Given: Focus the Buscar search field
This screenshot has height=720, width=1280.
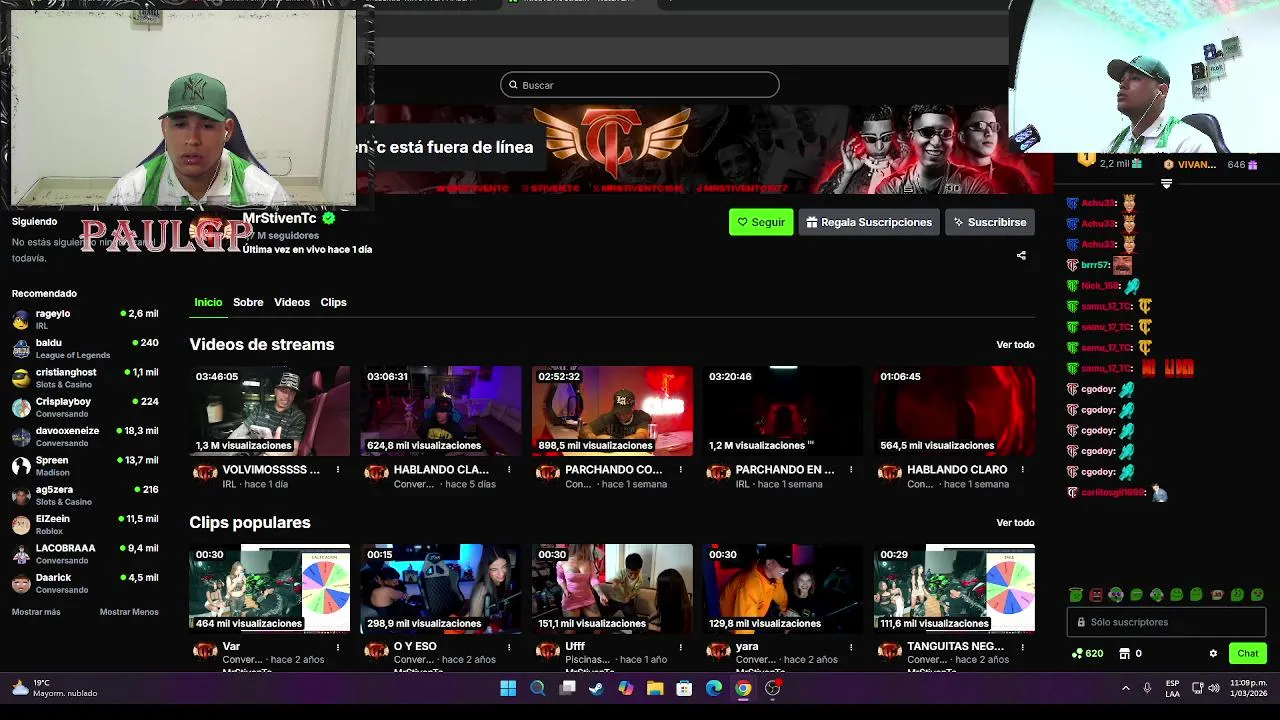Looking at the screenshot, I should [x=640, y=85].
